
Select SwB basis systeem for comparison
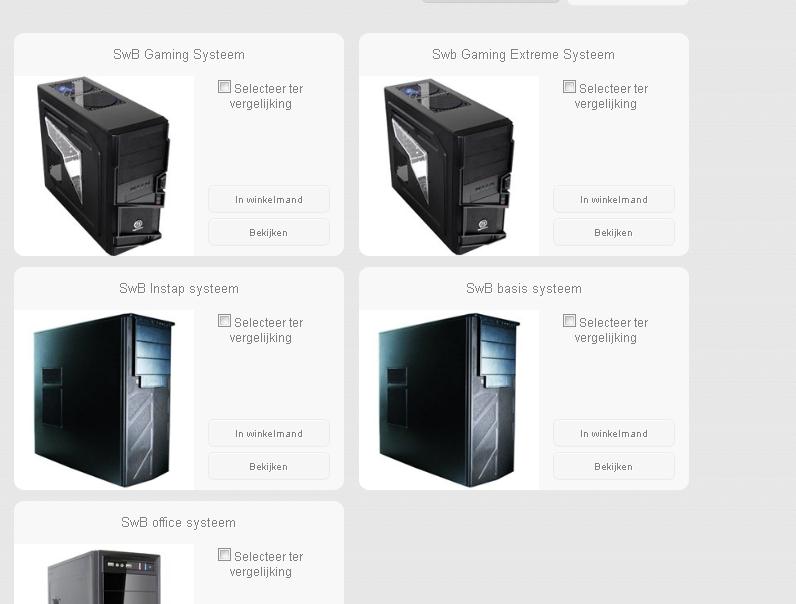tap(570, 321)
